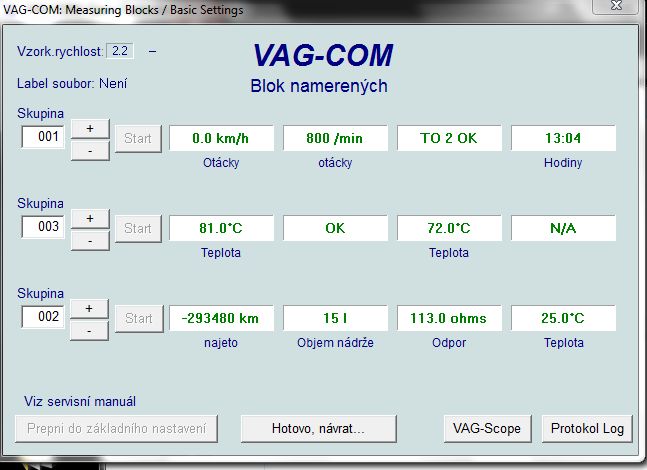Increase group 002 with the plus button
The height and width of the screenshot is (470, 647).
(89, 309)
